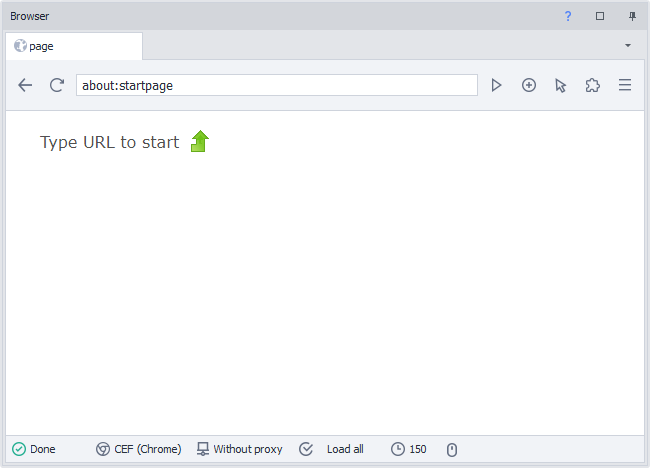
Task: Reload the current page
Action: point(57,86)
